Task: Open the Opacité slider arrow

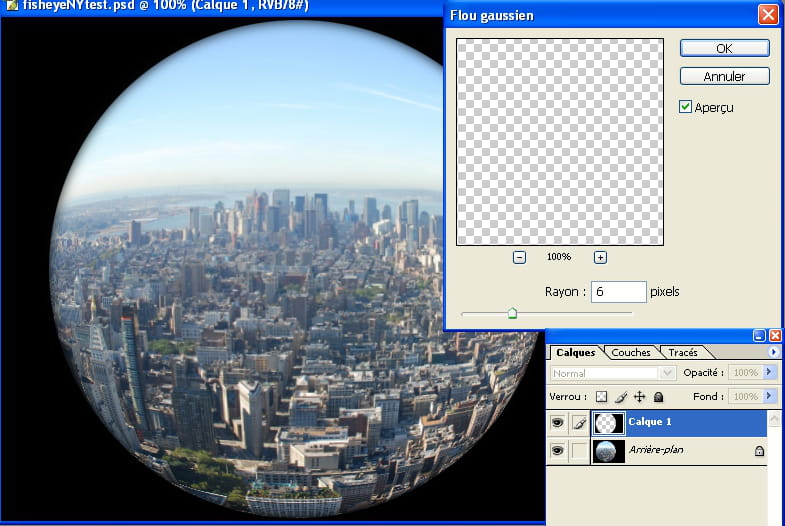Action: (x=769, y=372)
